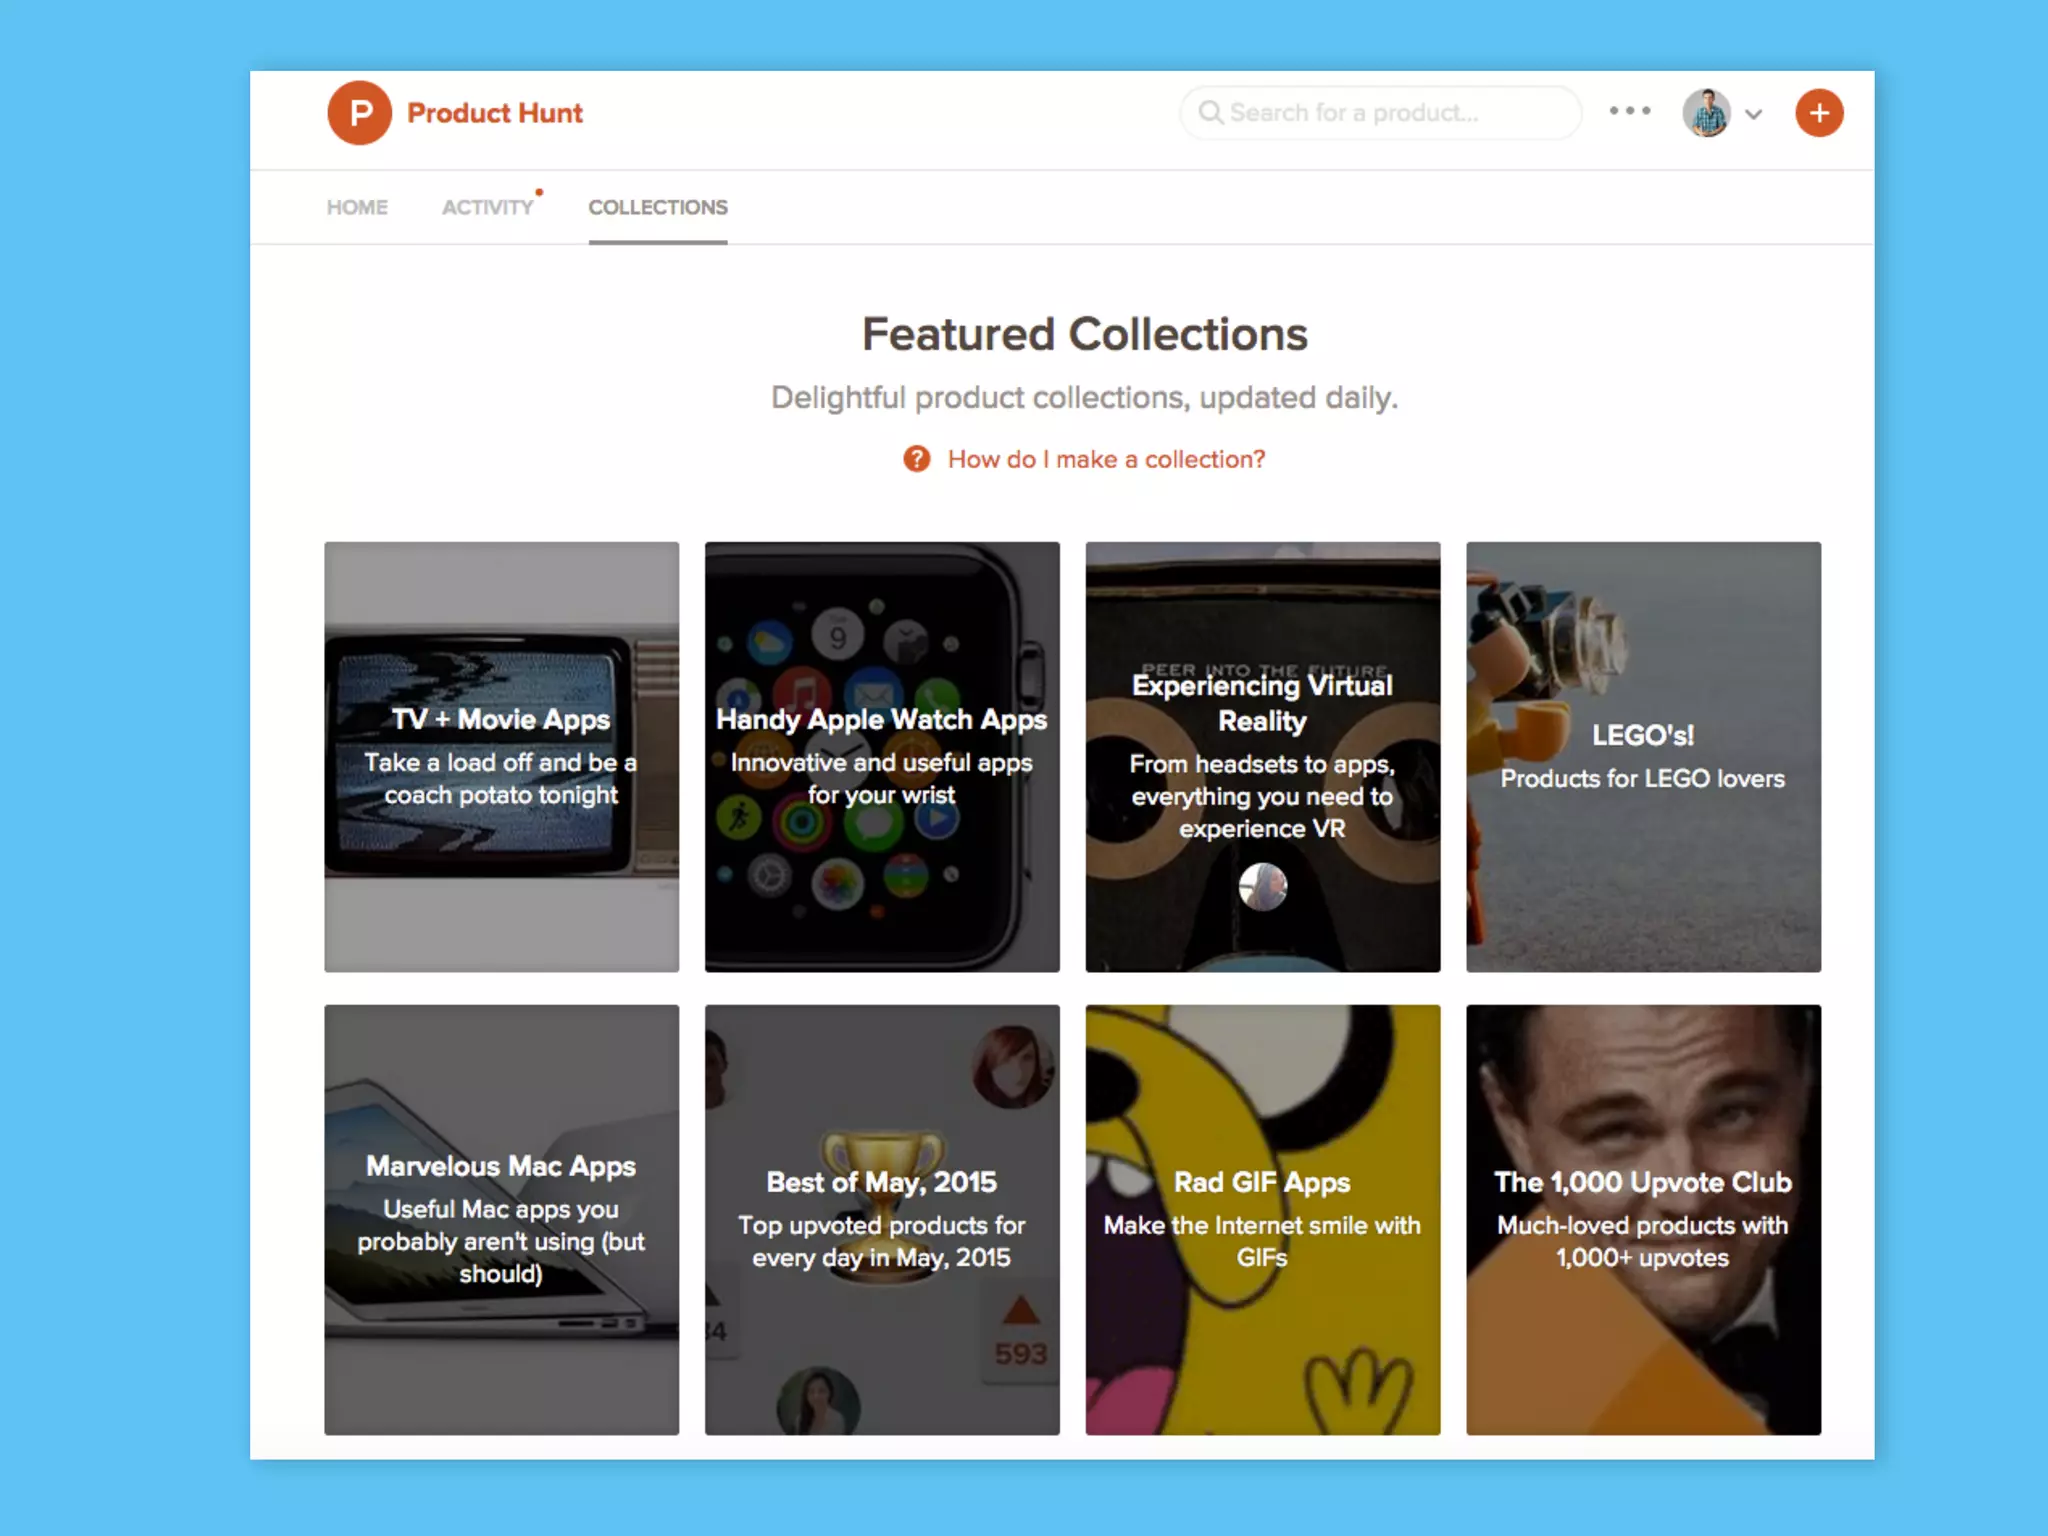Click the Product Hunt P logo icon
The image size is (2048, 1536).
coord(359,113)
